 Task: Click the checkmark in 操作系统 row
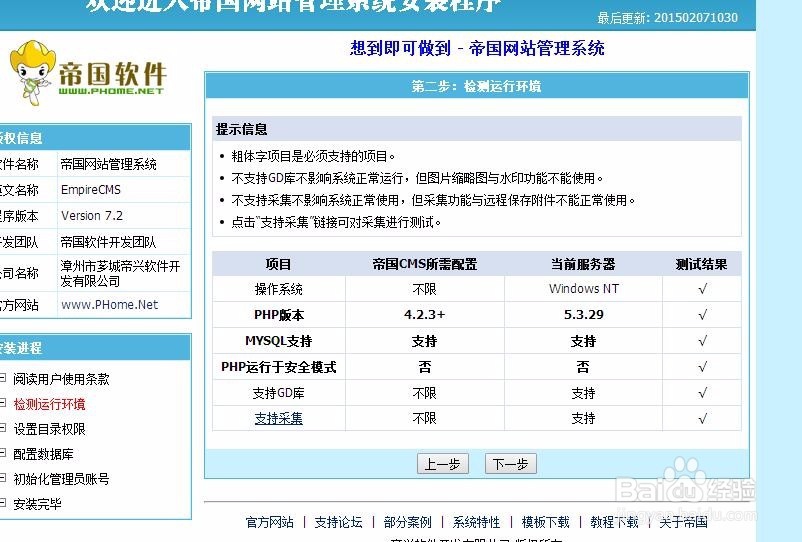point(703,289)
